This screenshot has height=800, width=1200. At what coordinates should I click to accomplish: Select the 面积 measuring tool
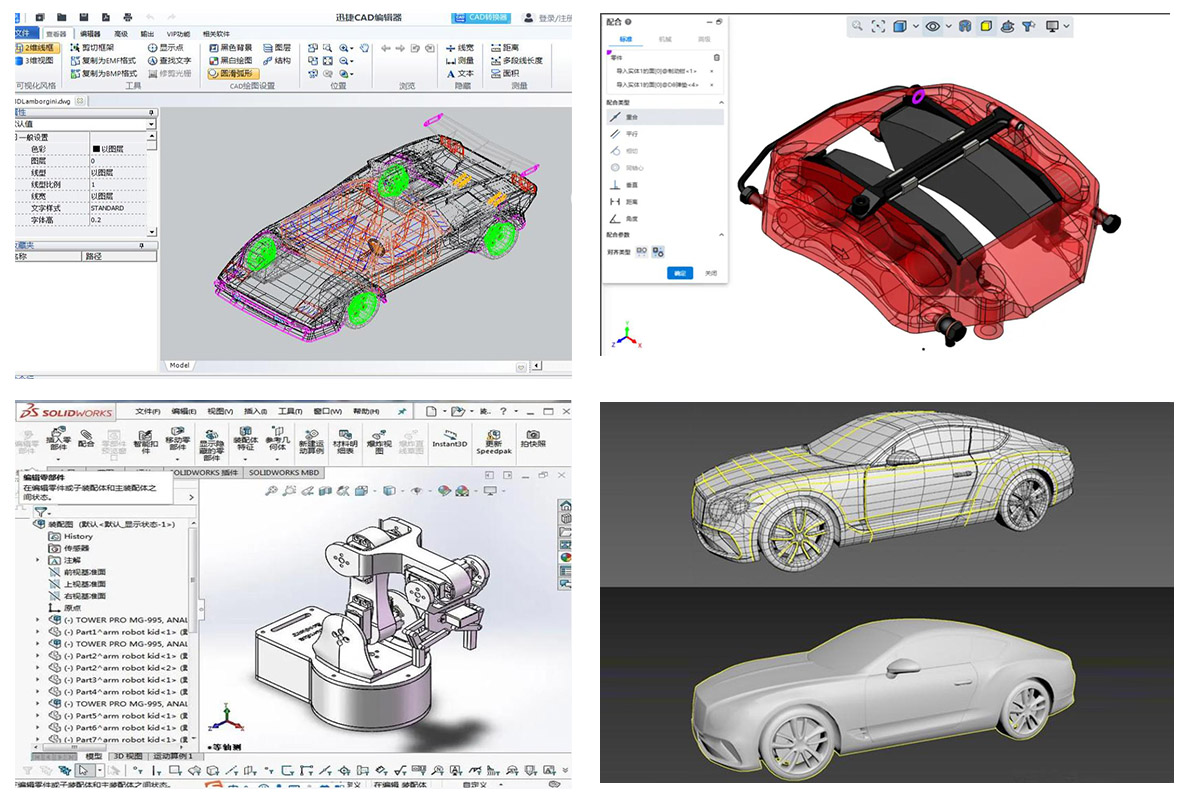505,74
